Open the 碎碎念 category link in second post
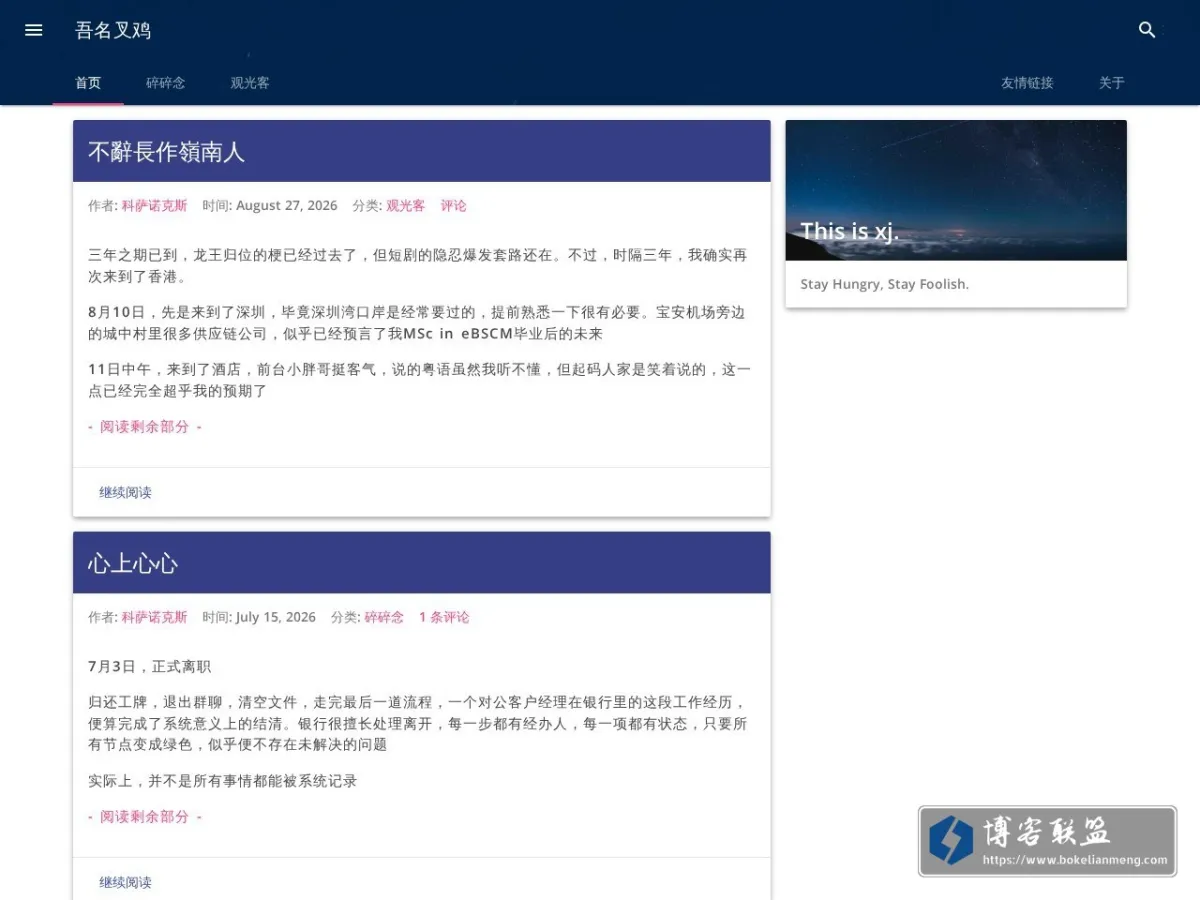Image resolution: width=1200 pixels, height=900 pixels. click(x=384, y=618)
